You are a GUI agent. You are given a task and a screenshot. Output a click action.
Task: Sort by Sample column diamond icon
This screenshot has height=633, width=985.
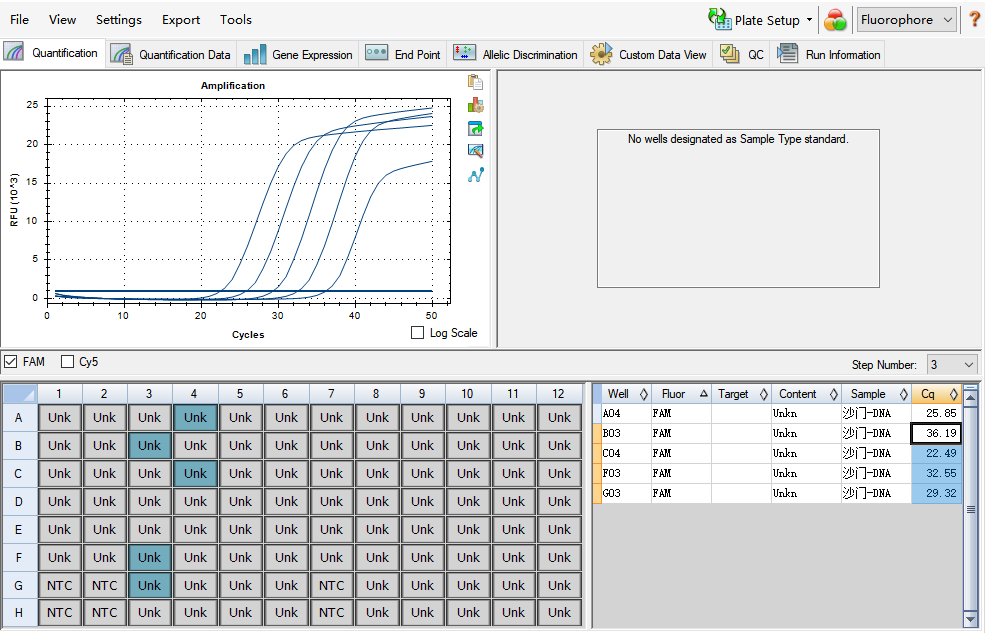tap(903, 394)
